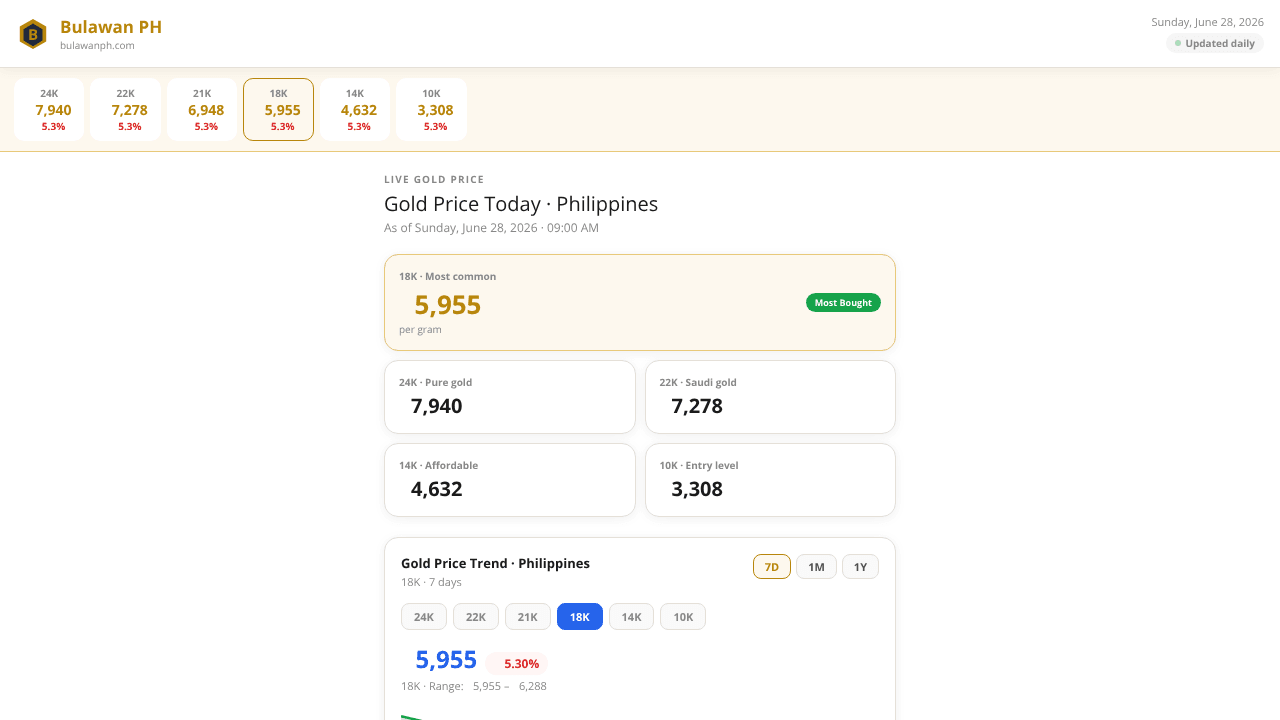
Task: Click the 18K Most common price card
Action: coord(640,302)
